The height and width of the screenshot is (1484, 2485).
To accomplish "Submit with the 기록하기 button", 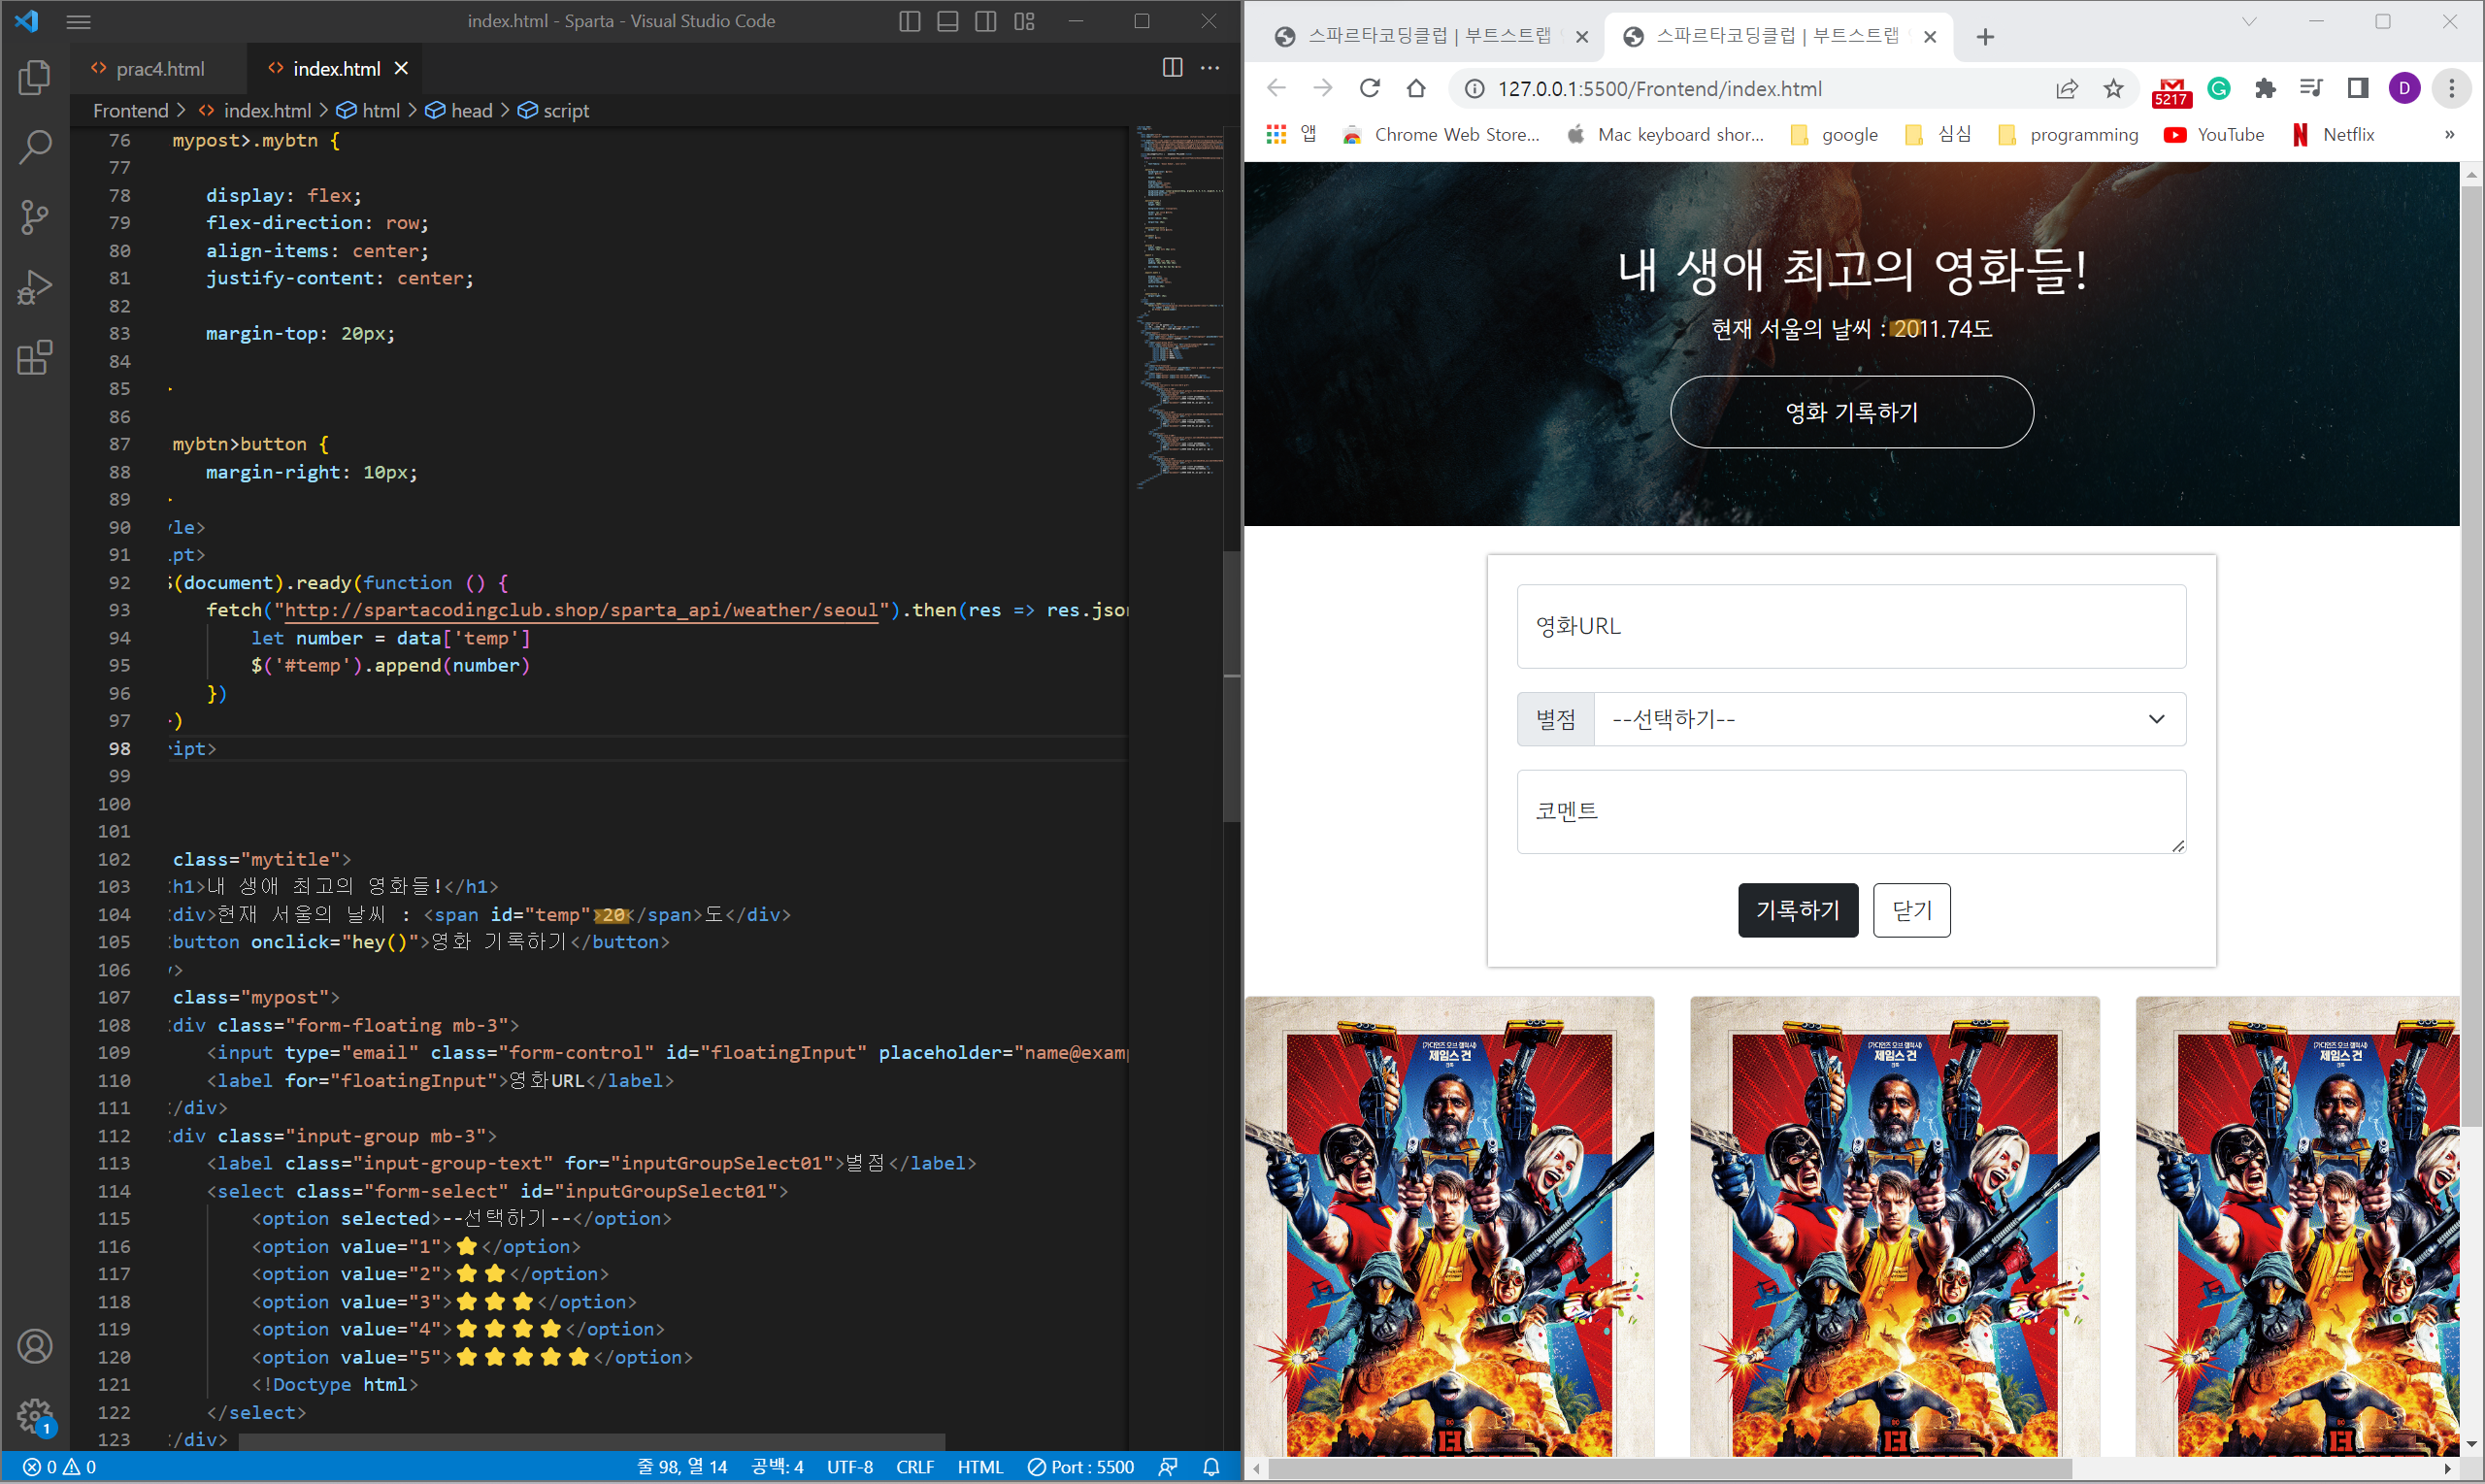I will click(x=1798, y=910).
